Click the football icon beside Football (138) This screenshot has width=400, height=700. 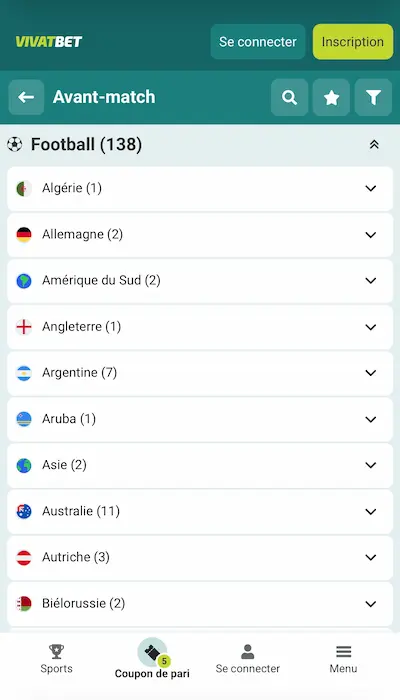15,144
